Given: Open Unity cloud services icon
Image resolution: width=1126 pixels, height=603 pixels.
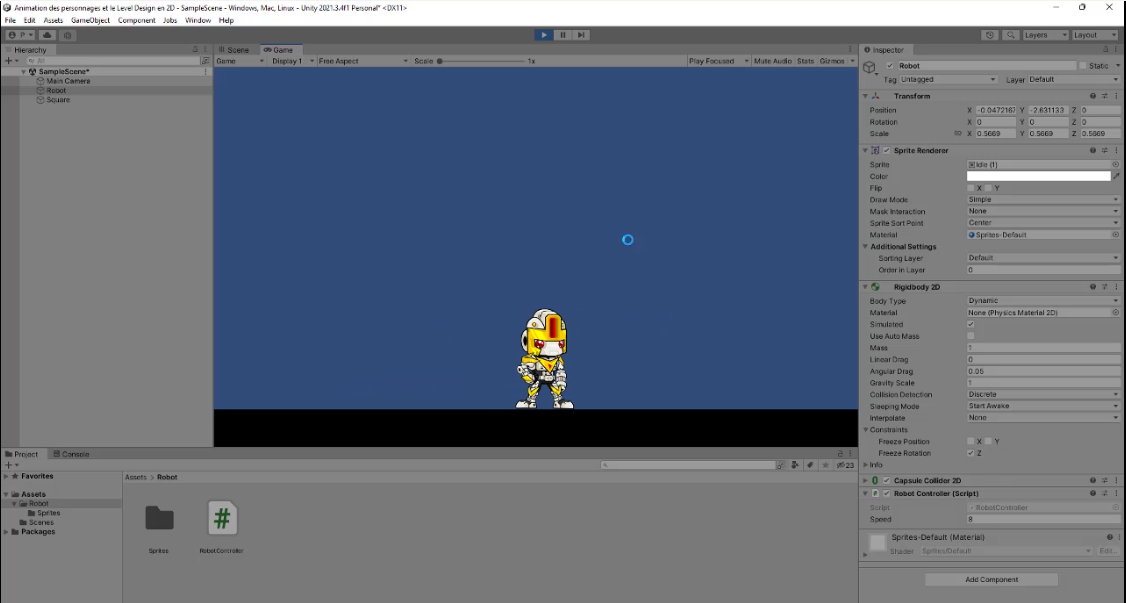Looking at the screenshot, I should (x=48, y=35).
